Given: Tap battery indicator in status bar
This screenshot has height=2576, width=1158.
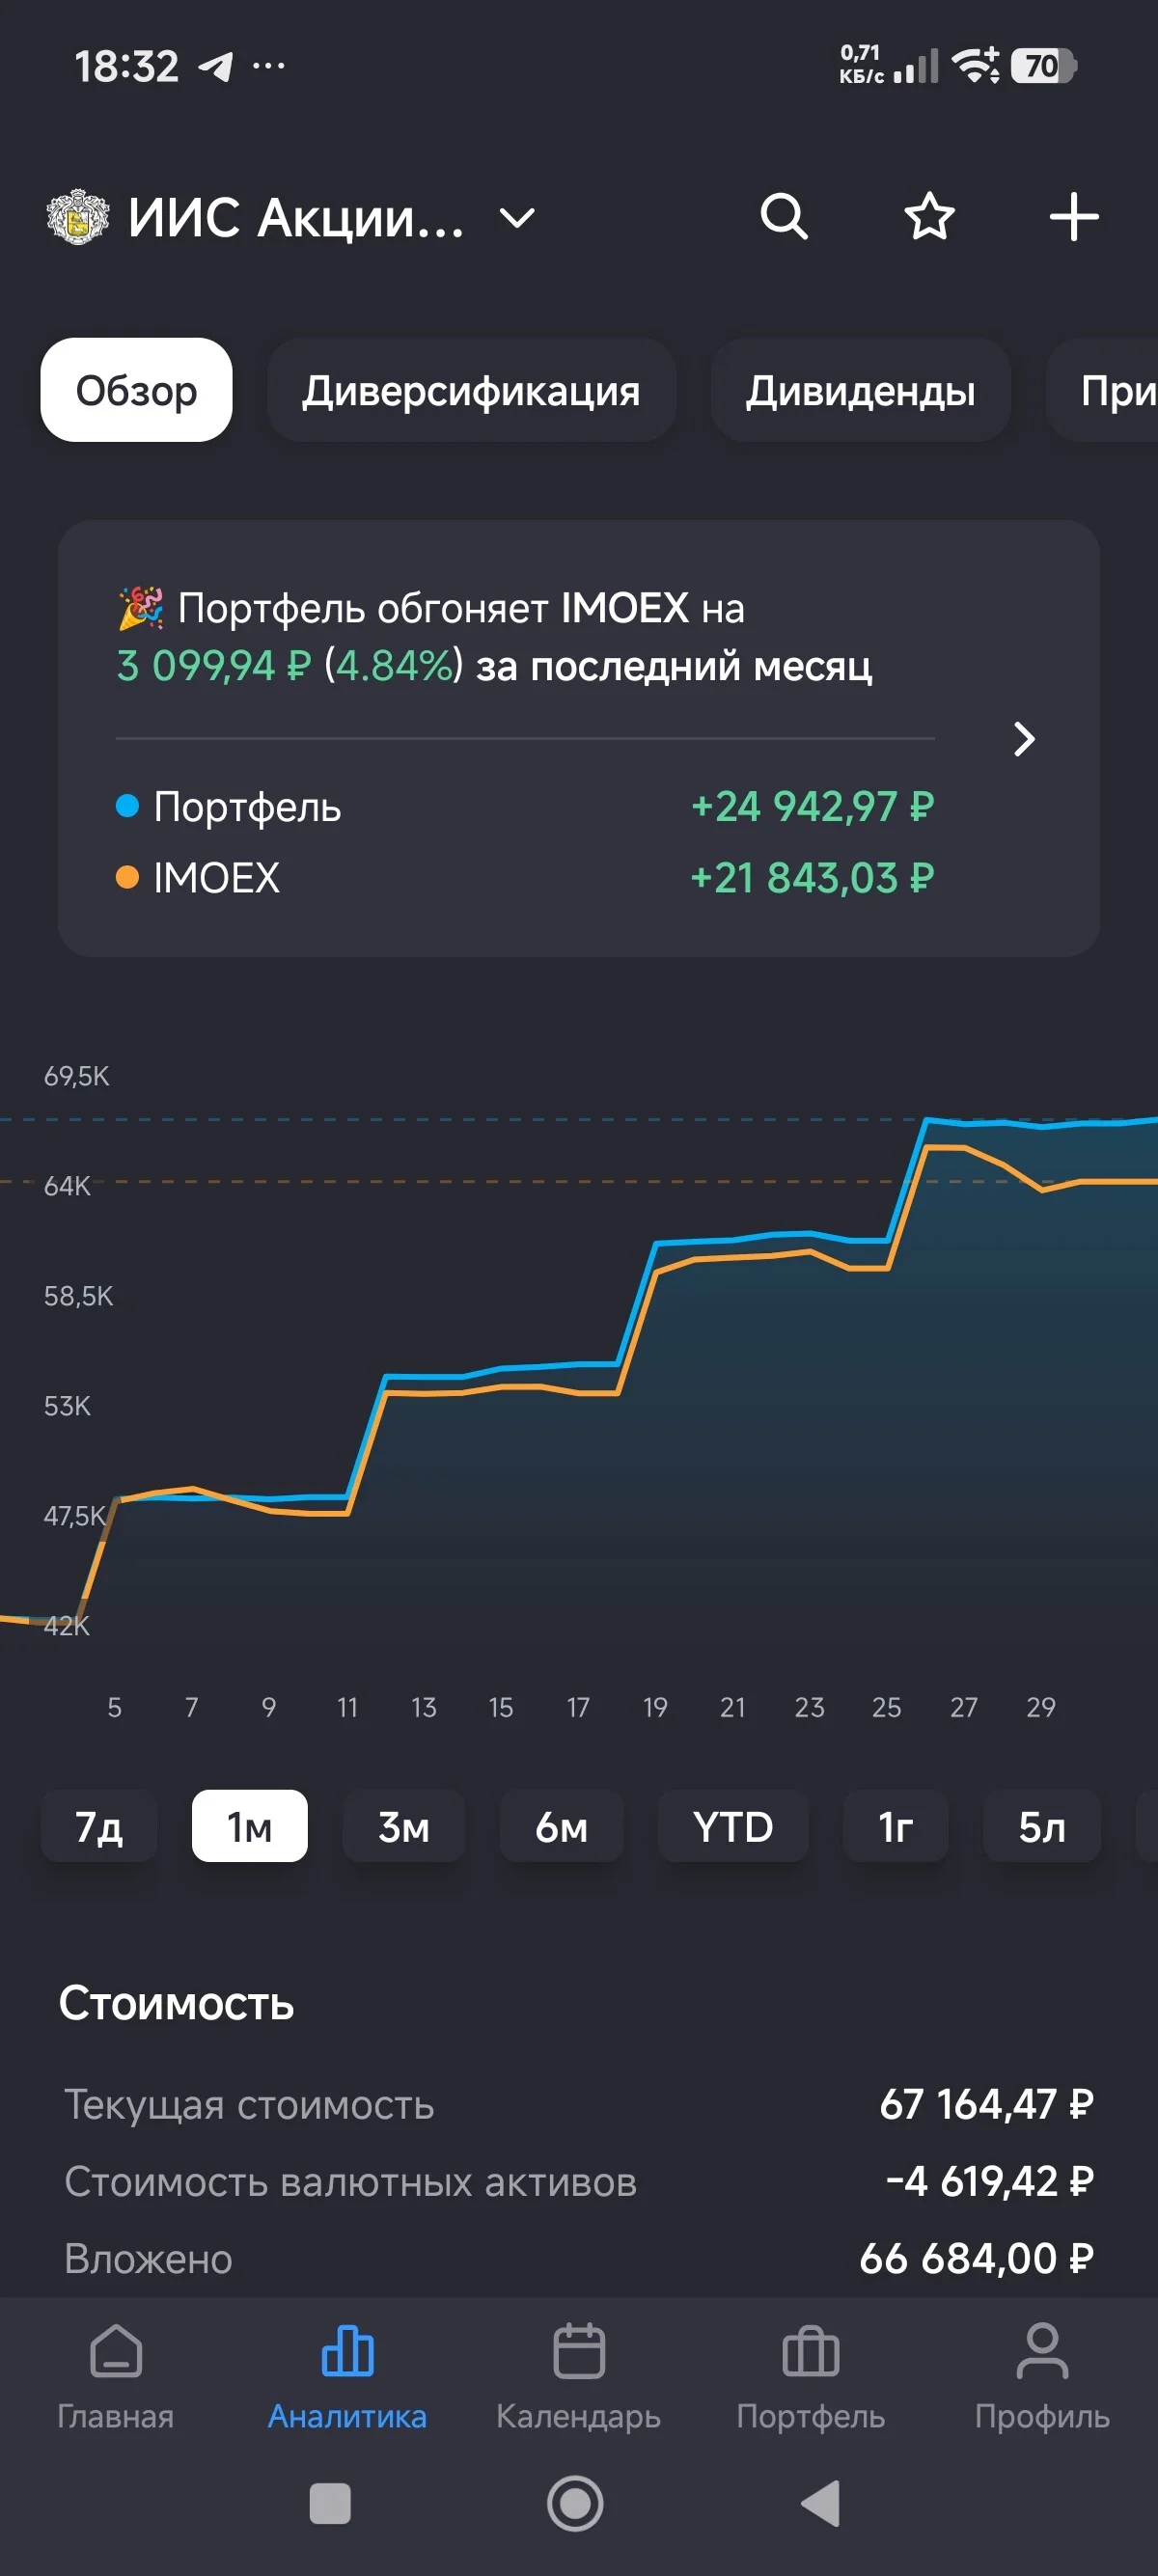Looking at the screenshot, I should 1043,66.
